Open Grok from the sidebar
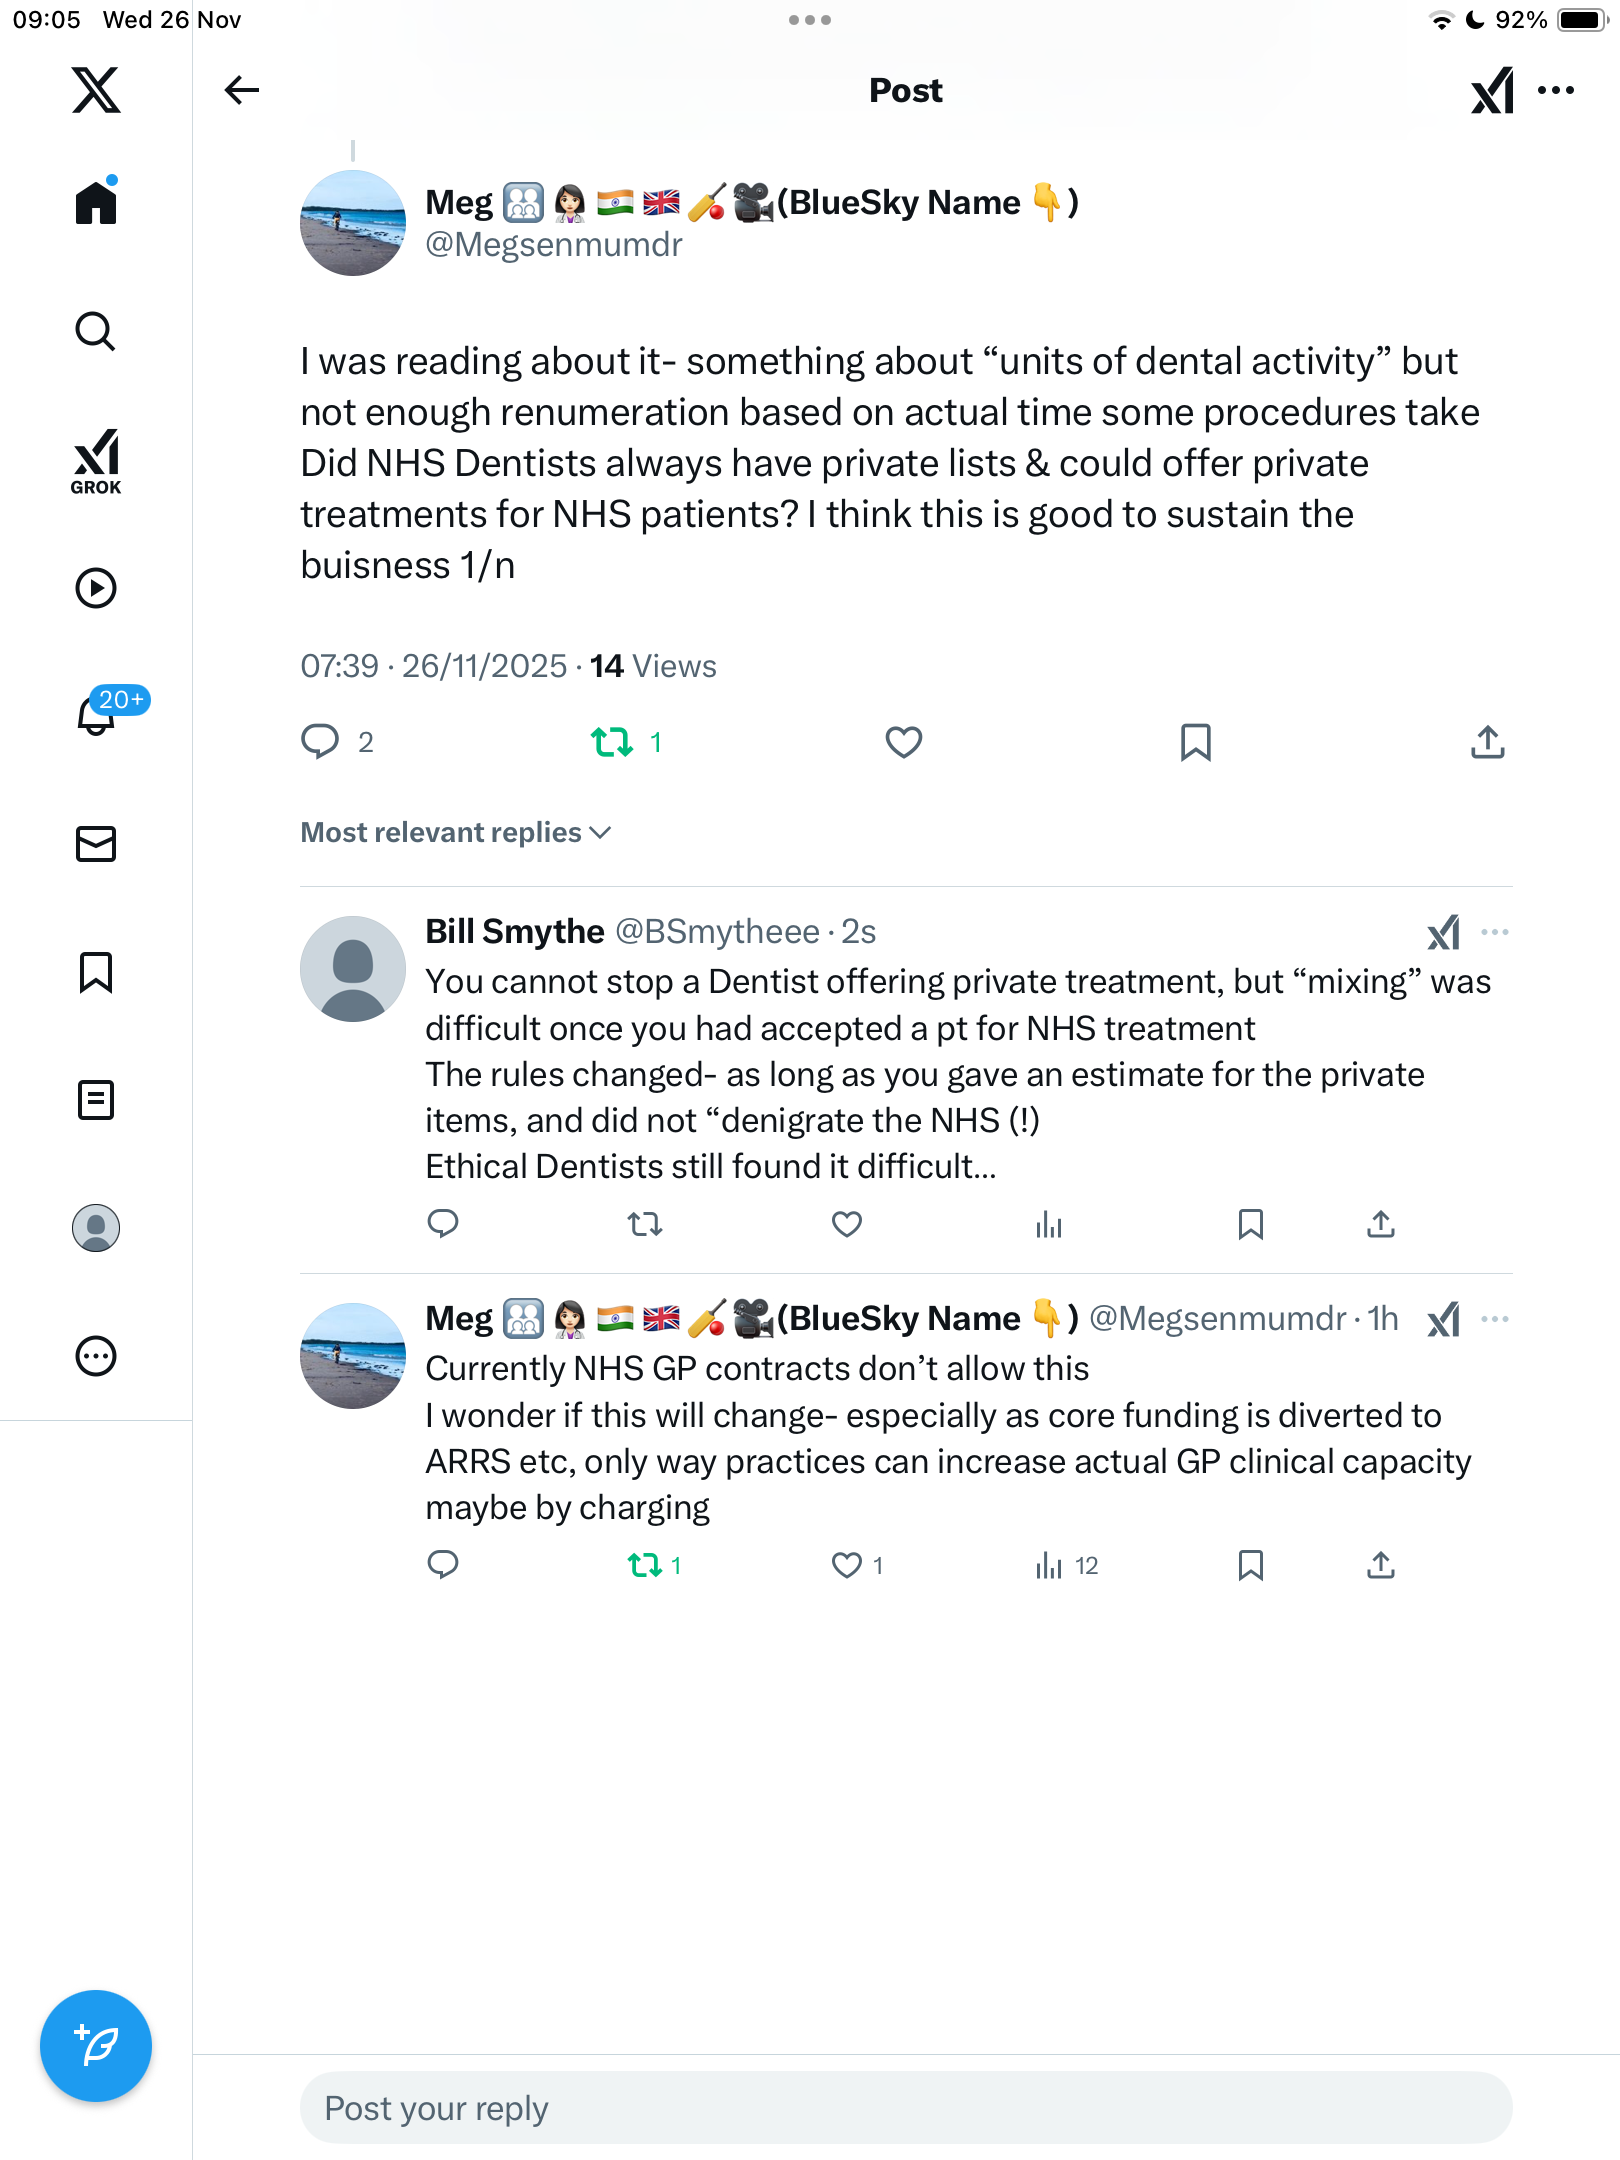This screenshot has width=1620, height=2160. point(96,461)
